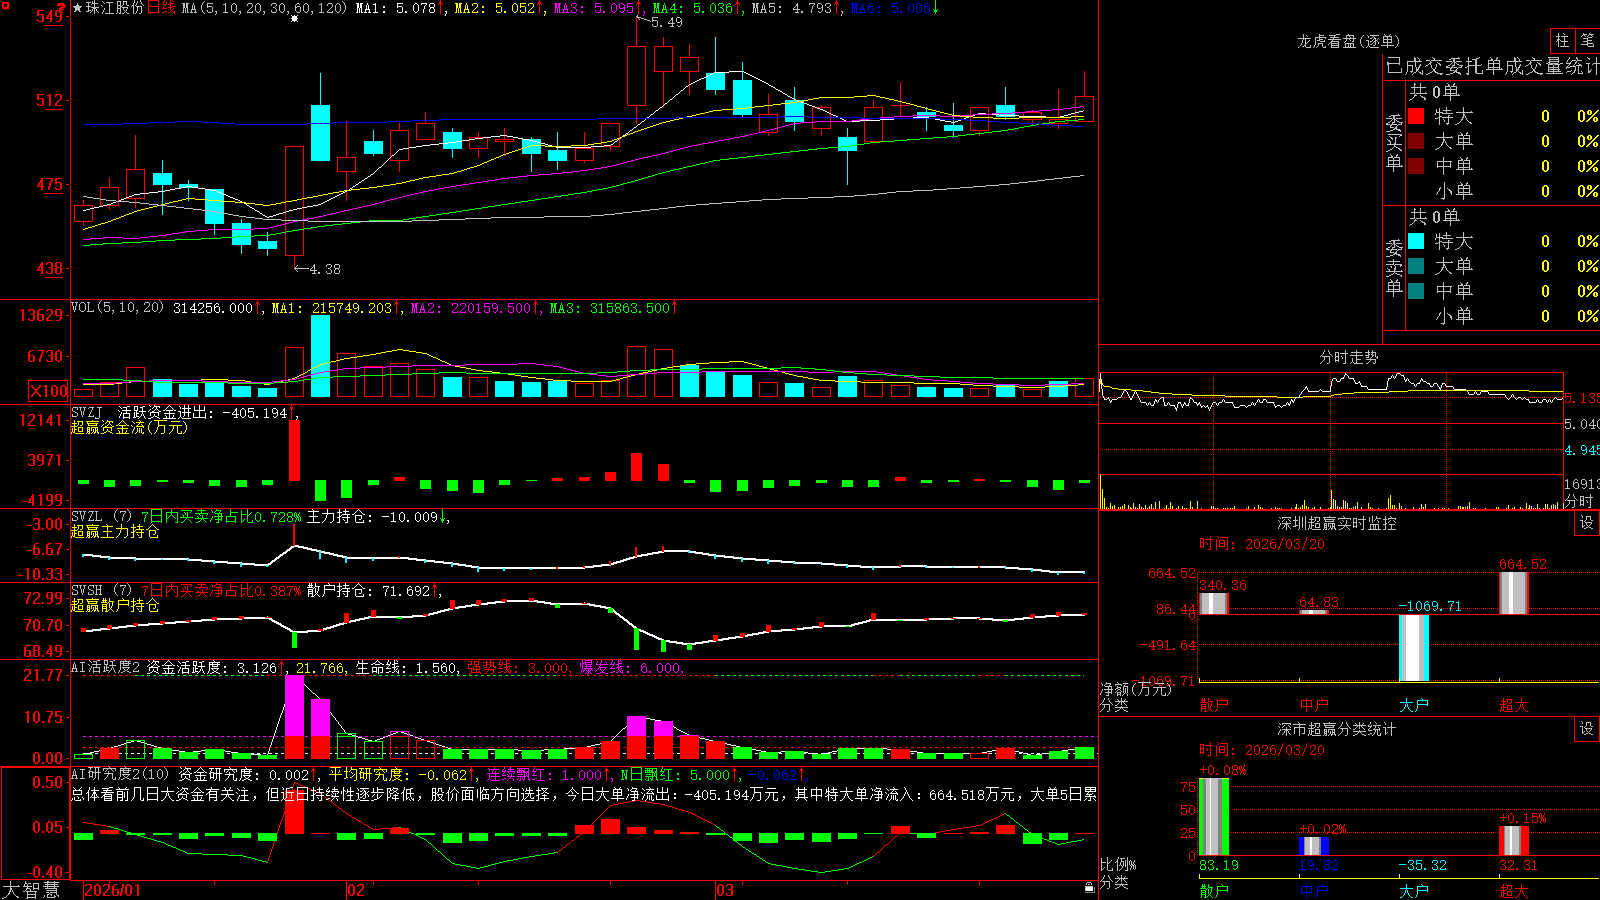Click the 83.19 散户 ratio value
The height and width of the screenshot is (900, 1600).
tap(1218, 865)
